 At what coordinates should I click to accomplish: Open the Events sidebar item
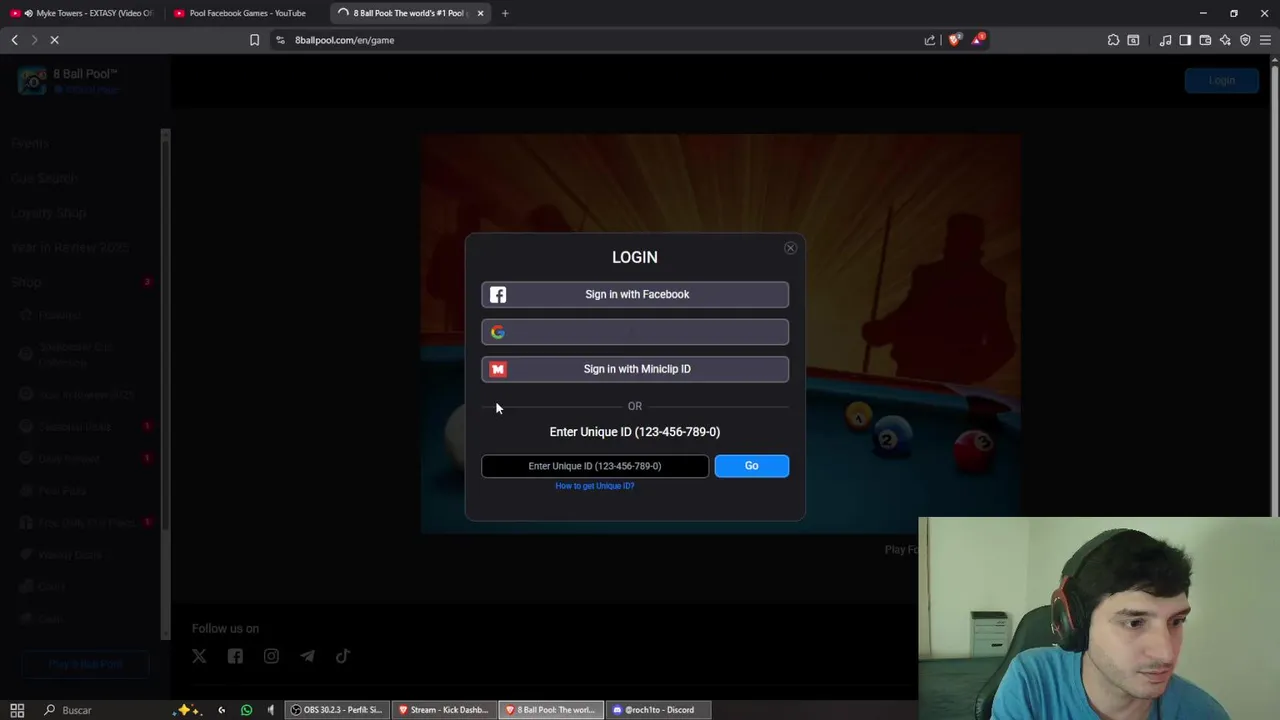[30, 143]
